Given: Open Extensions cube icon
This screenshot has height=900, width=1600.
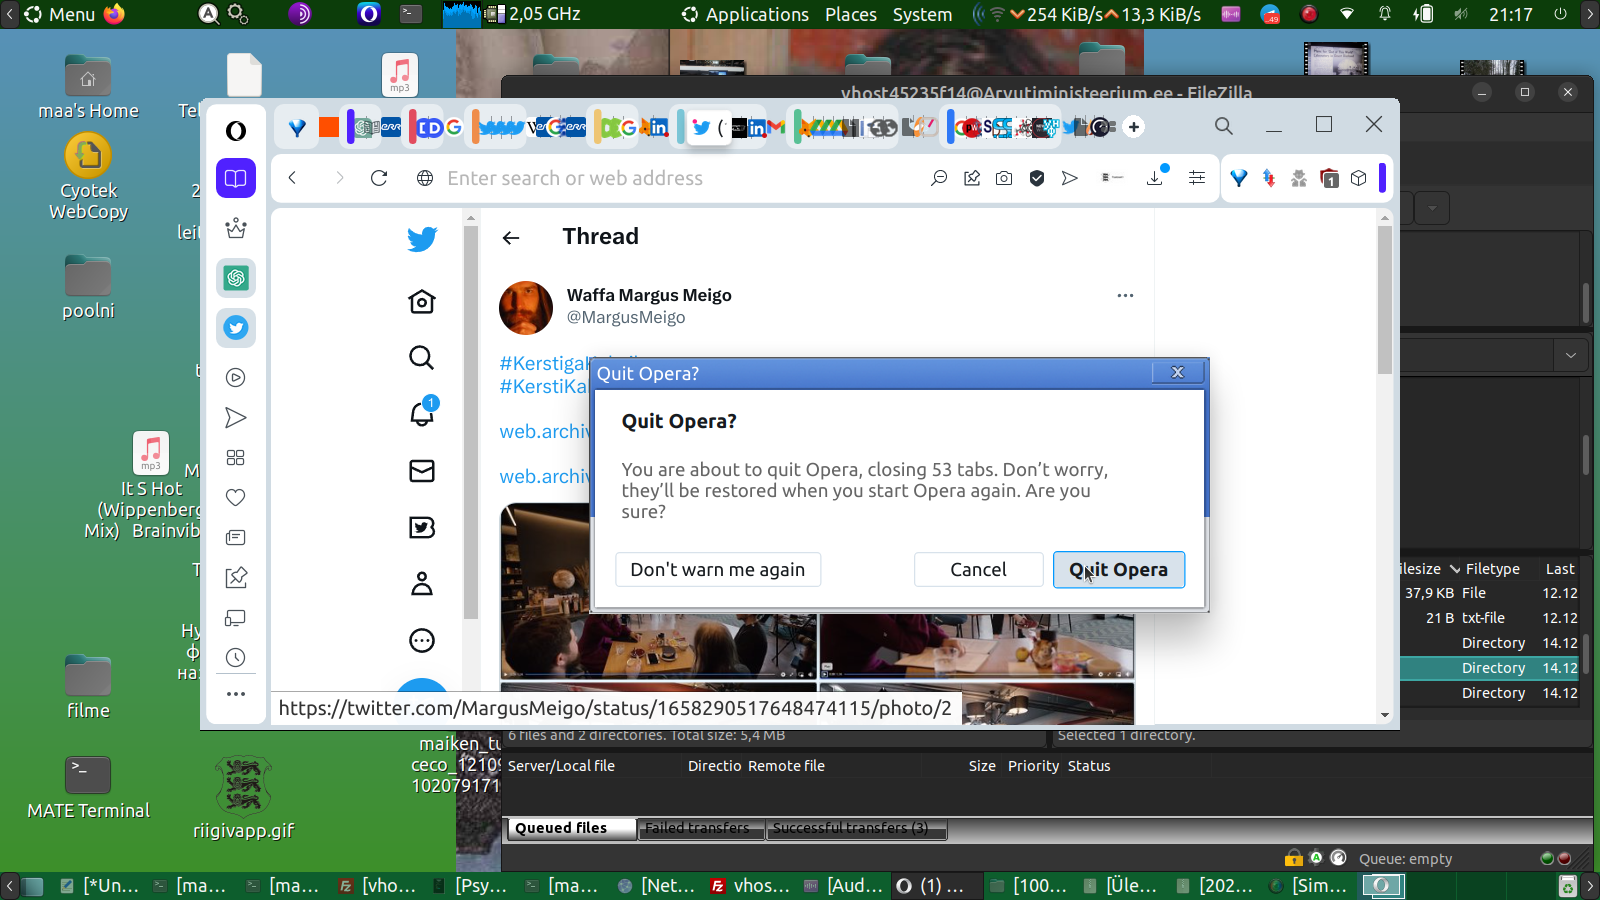Looking at the screenshot, I should pyautogui.click(x=1358, y=178).
